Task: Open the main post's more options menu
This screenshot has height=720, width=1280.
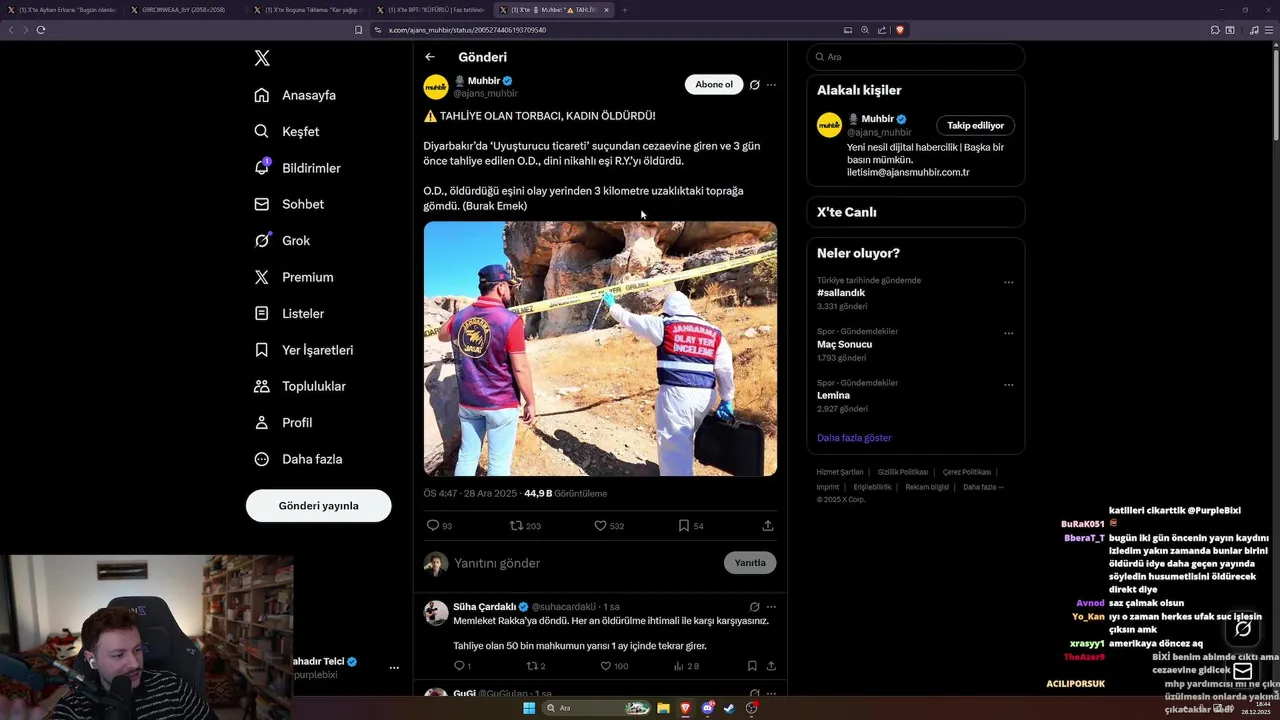Action: point(771,85)
